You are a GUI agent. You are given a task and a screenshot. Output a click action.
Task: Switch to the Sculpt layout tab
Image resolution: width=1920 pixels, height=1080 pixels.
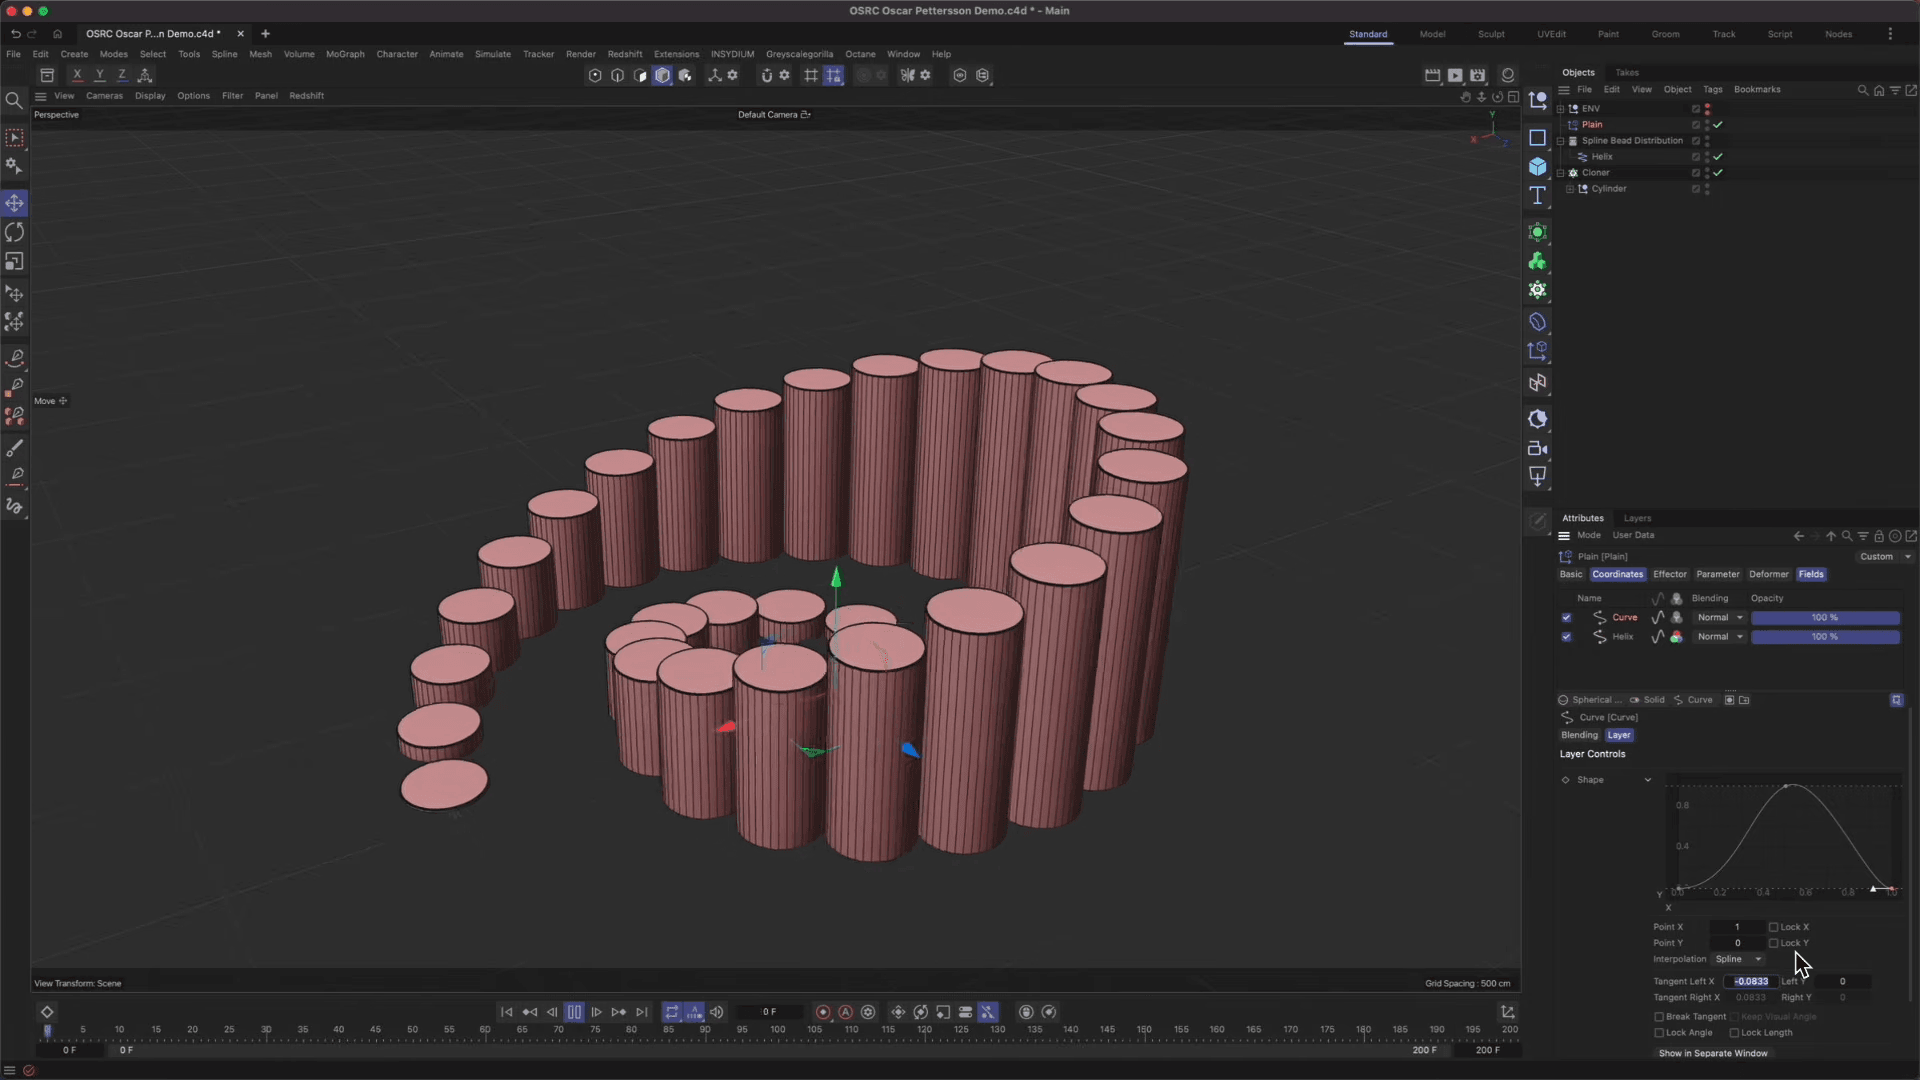[1491, 34]
